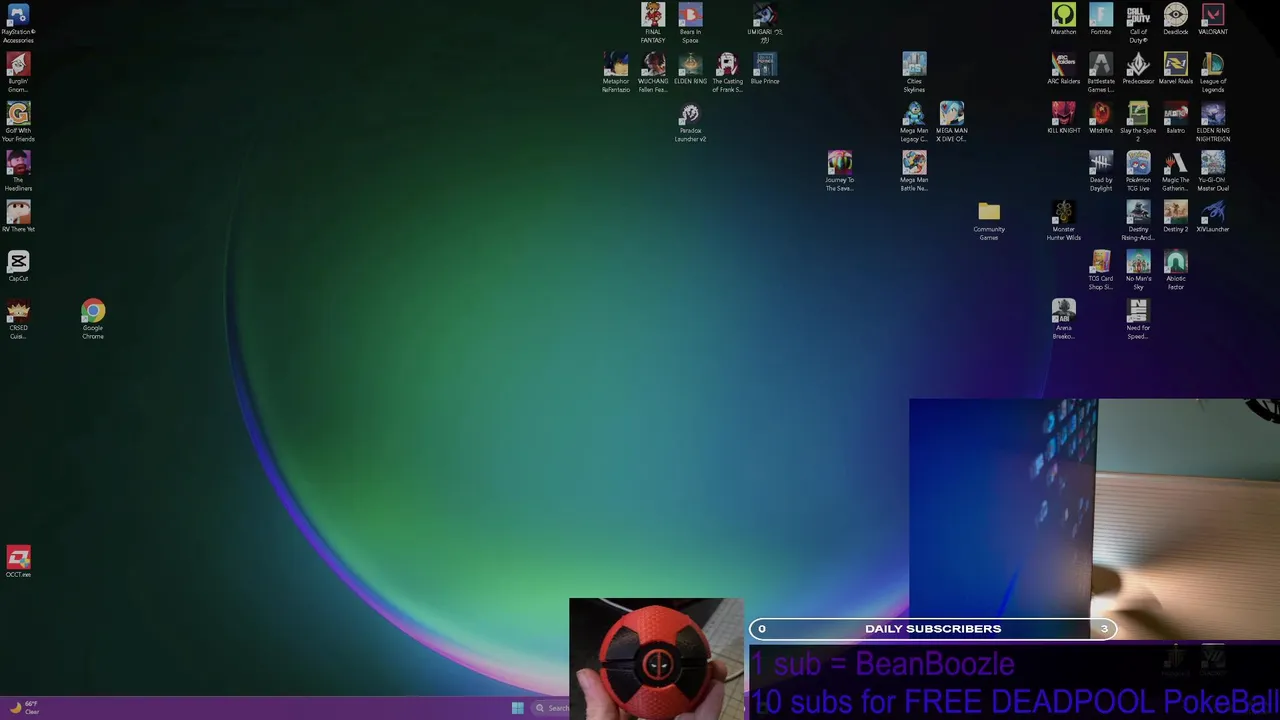
Task: Select the UMIGARI desktop icon
Action: (x=765, y=23)
